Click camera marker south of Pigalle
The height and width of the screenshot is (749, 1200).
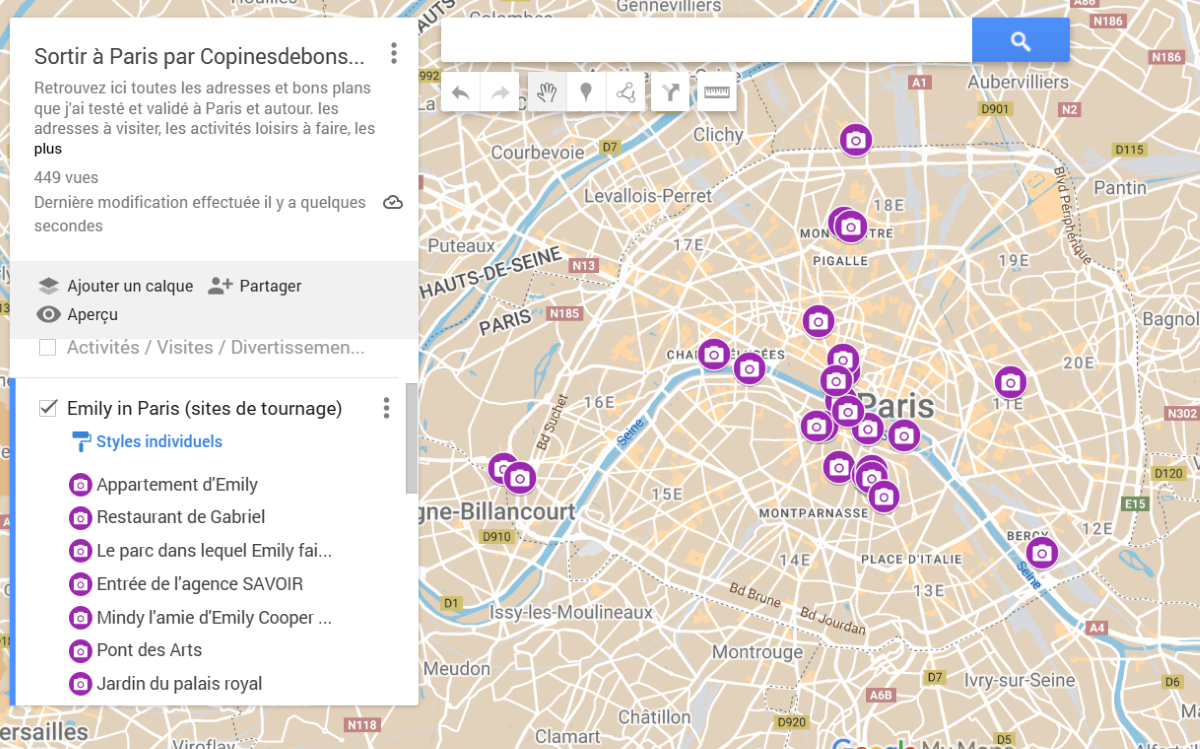[x=818, y=321]
